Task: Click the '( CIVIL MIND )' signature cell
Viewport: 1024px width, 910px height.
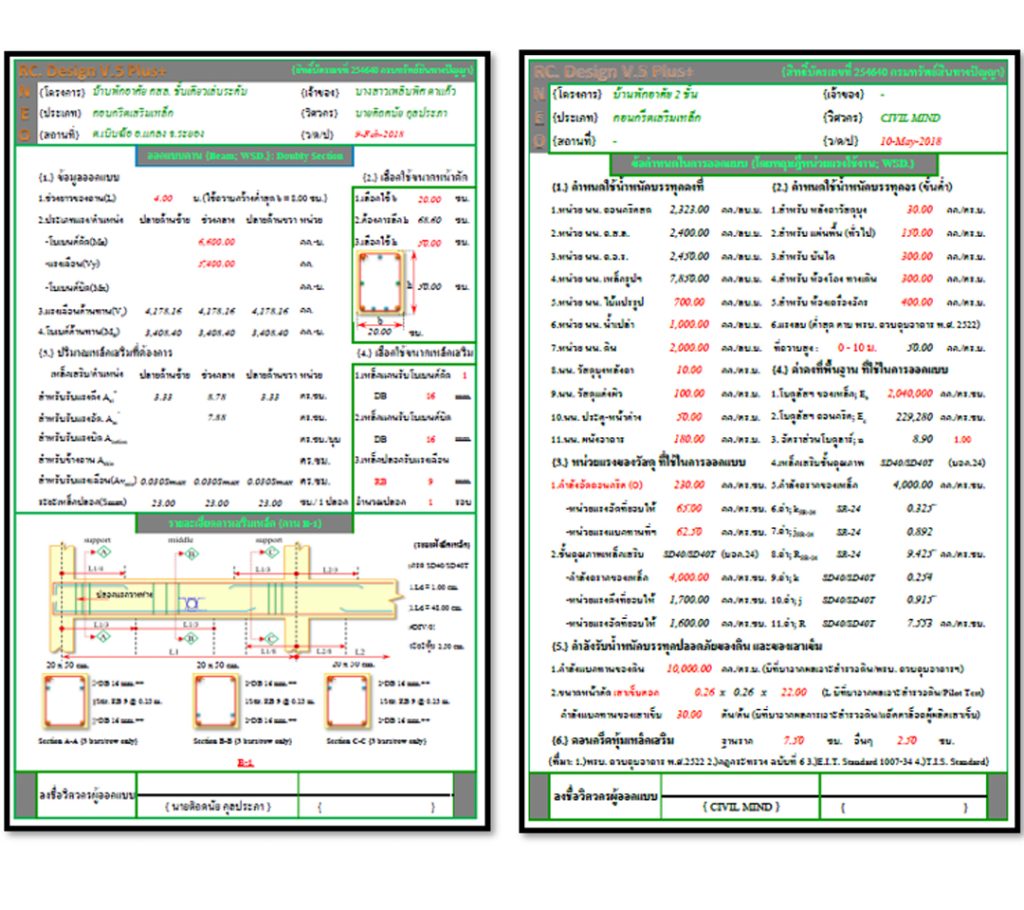Action: pyautogui.click(x=741, y=807)
